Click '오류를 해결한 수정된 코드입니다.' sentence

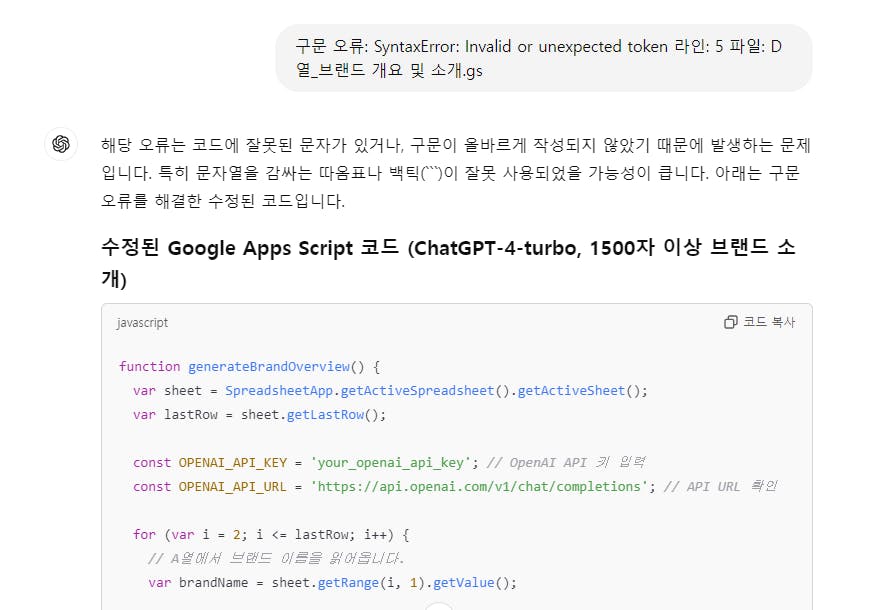pyautogui.click(x=223, y=200)
